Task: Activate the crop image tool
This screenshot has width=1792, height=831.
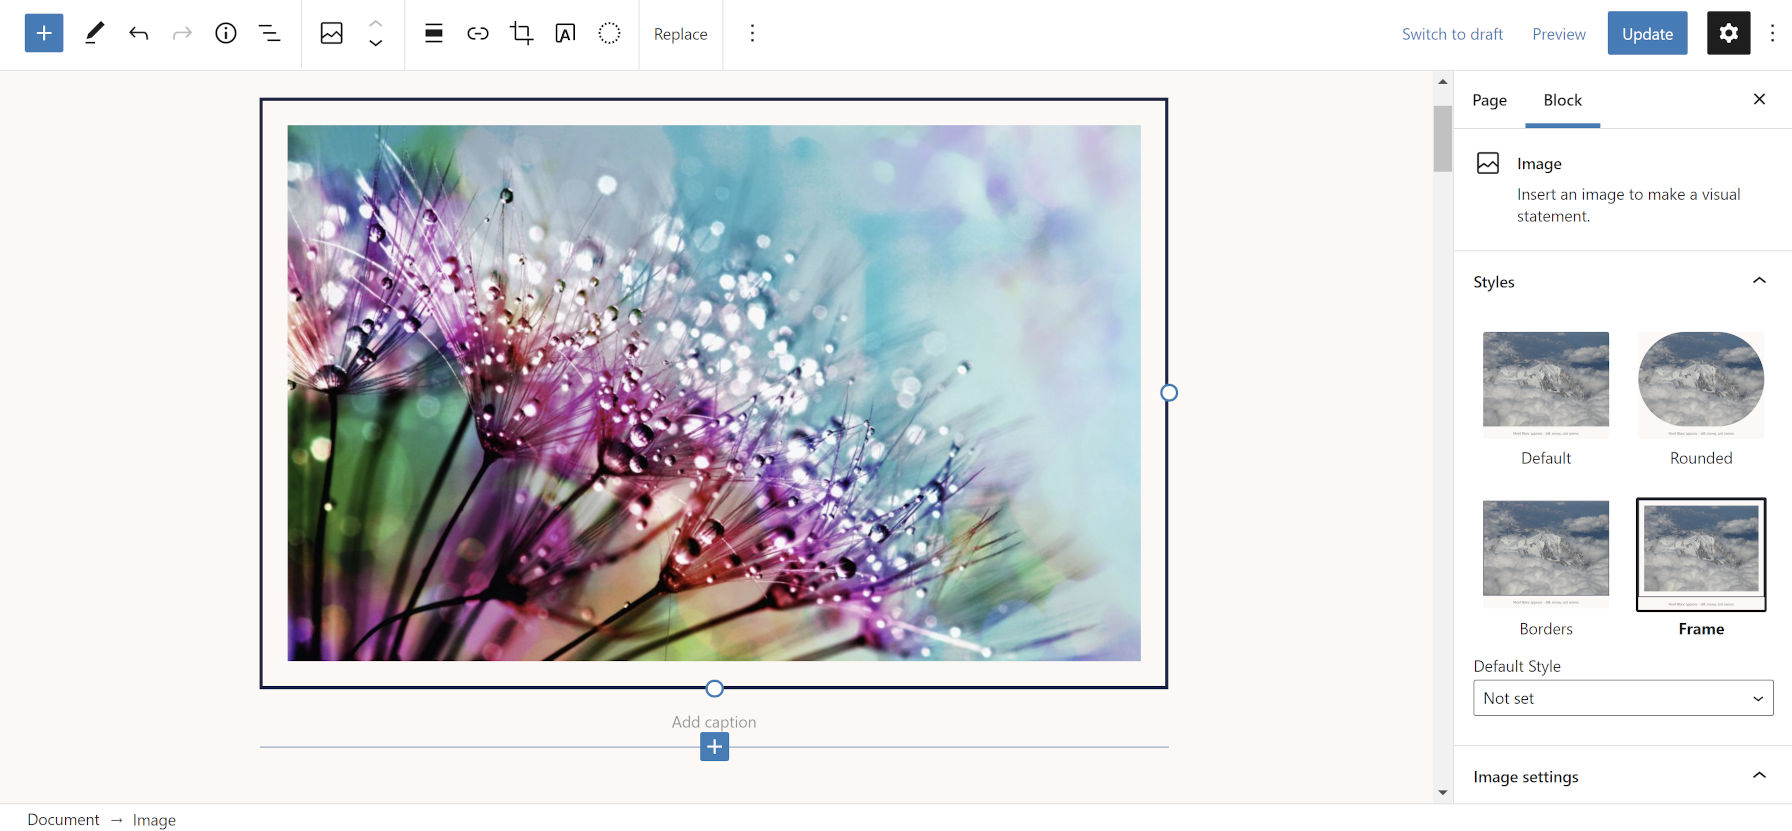Action: tap(522, 33)
